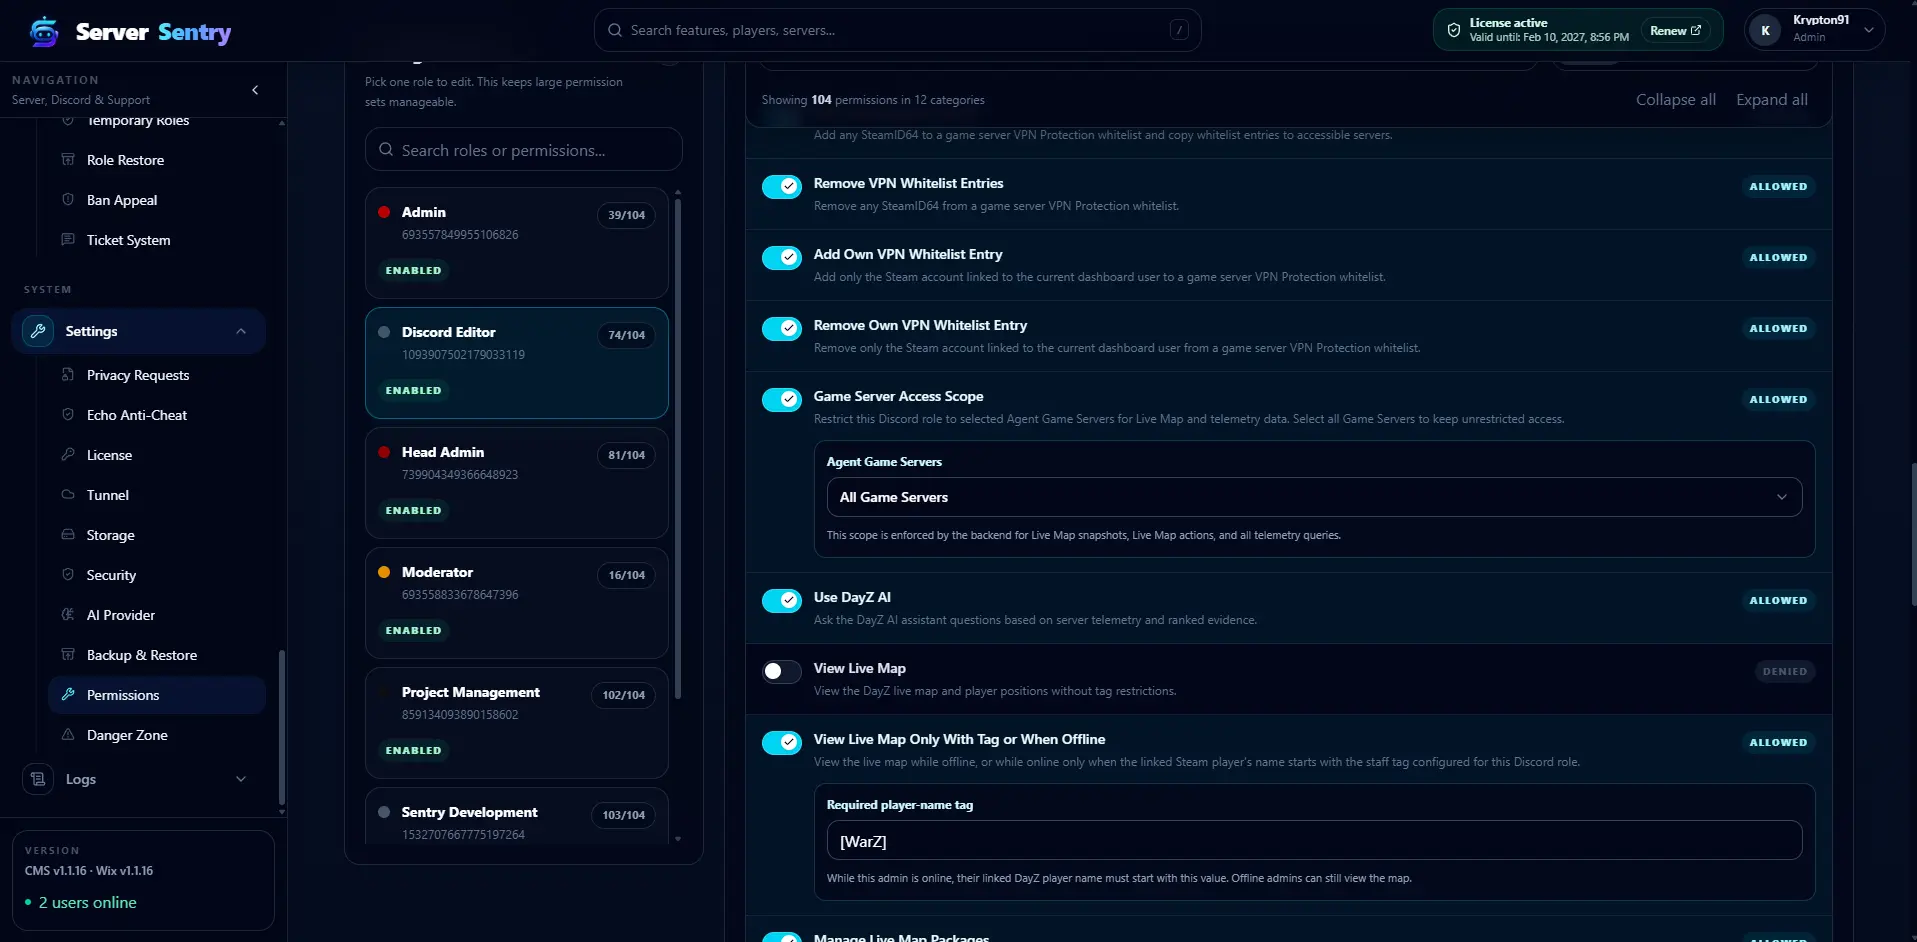Screen dimensions: 1917x942
Task: Click the Privacy Requests icon
Action: point(68,375)
